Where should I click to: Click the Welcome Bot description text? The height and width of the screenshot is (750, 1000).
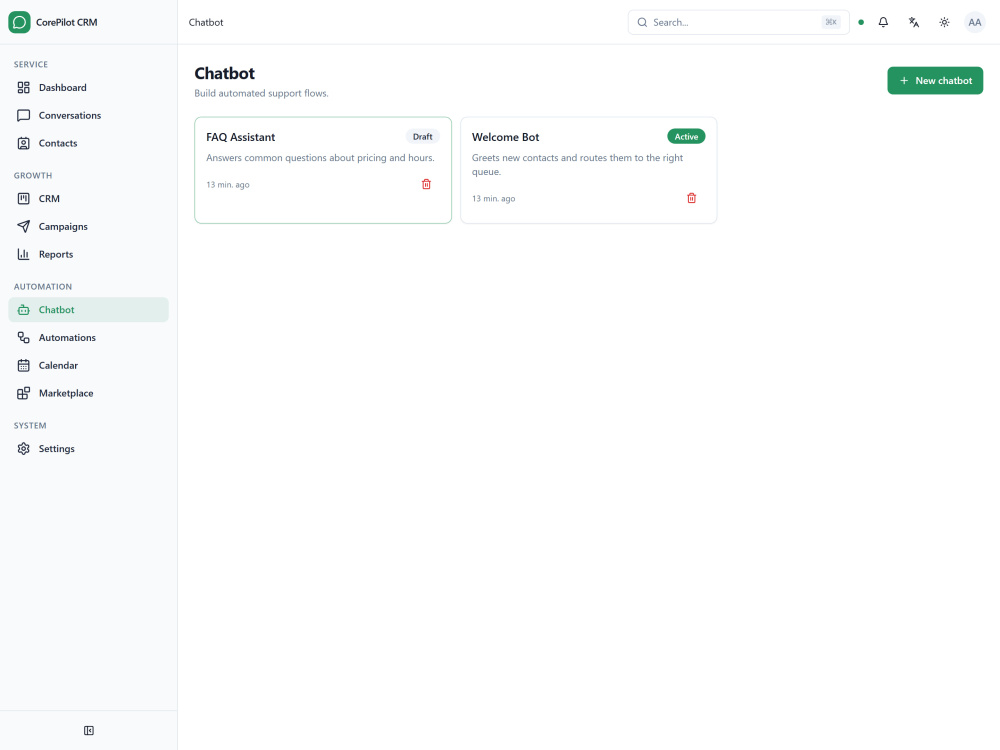pyautogui.click(x=577, y=165)
